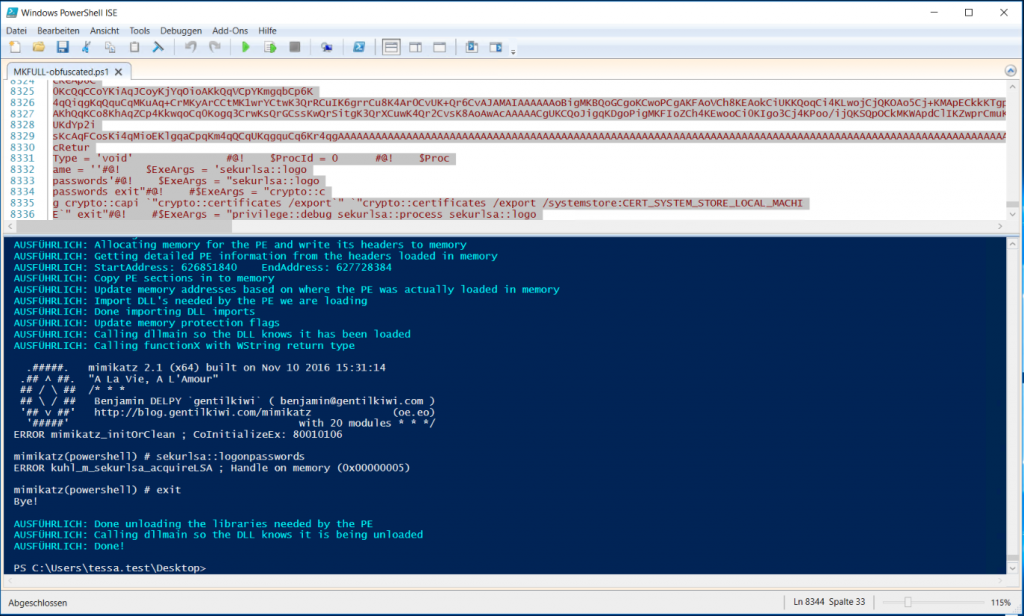Image resolution: width=1024 pixels, height=616 pixels.
Task: Click the console prompt PS C:\Users\tessa.test\Desktop>
Action: click(110, 568)
